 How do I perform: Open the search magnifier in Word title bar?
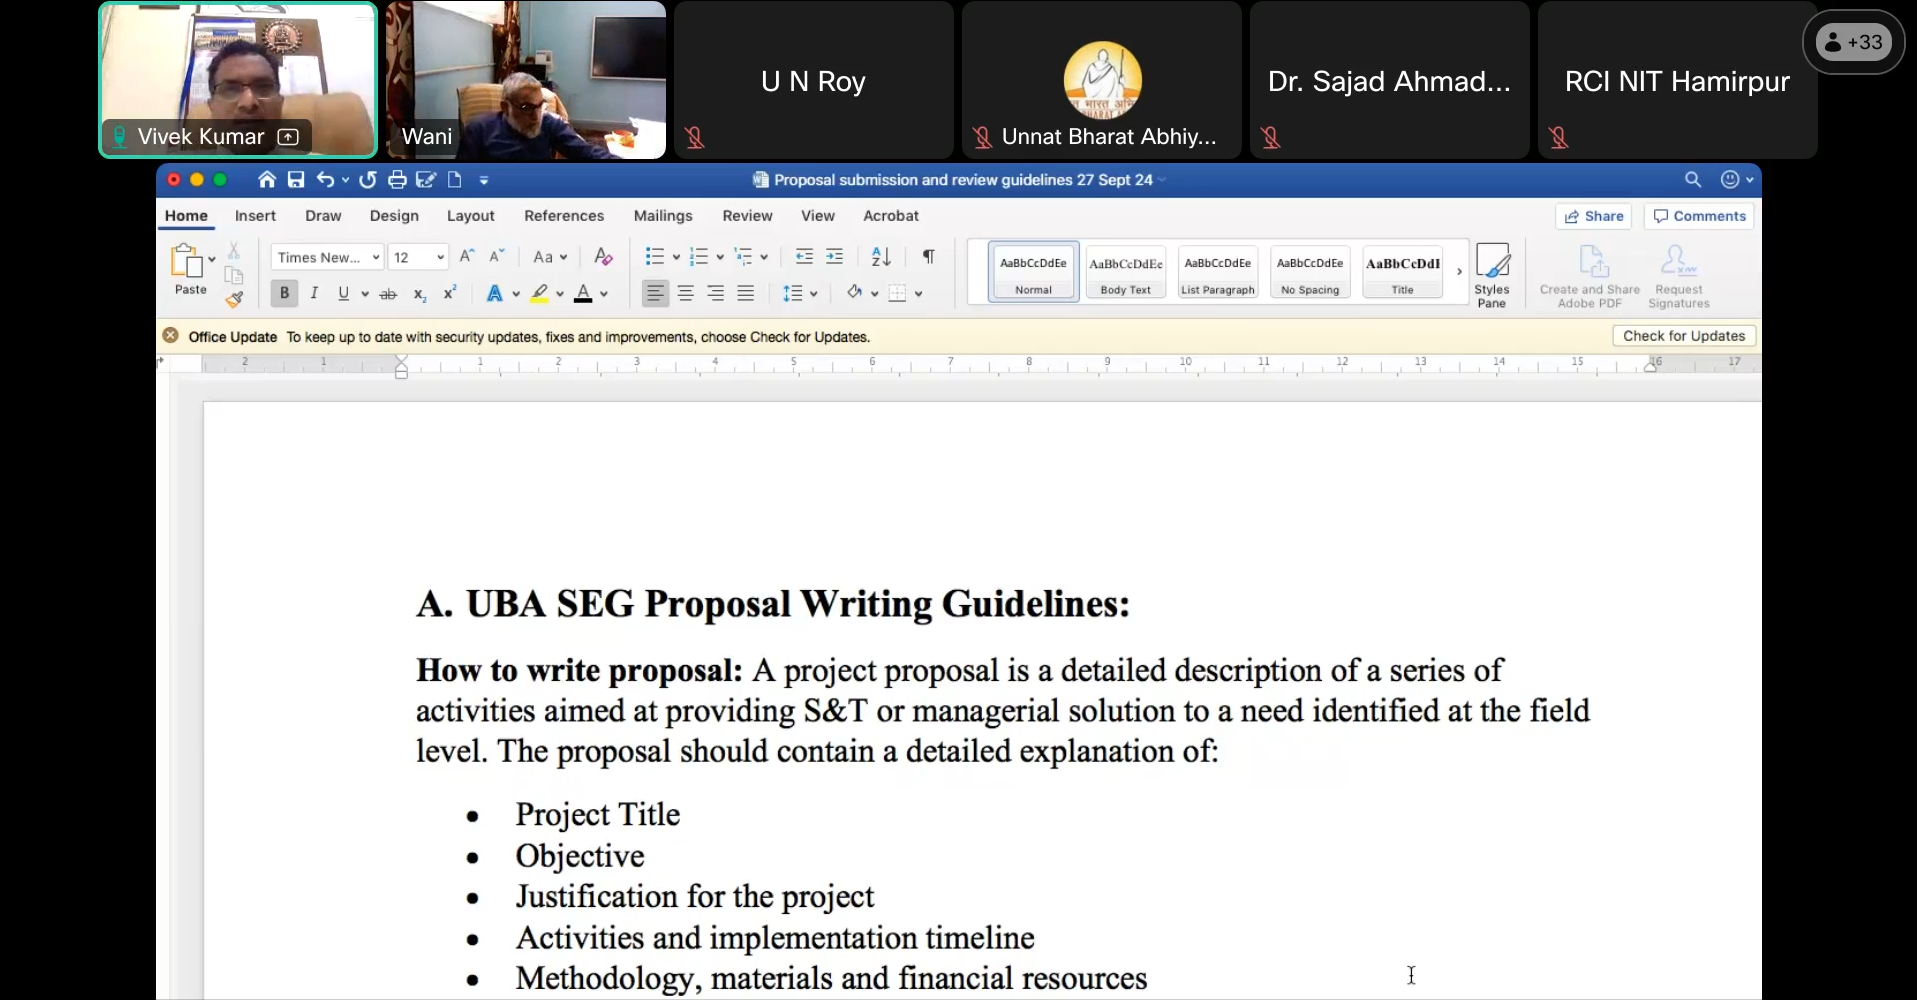[x=1692, y=180]
